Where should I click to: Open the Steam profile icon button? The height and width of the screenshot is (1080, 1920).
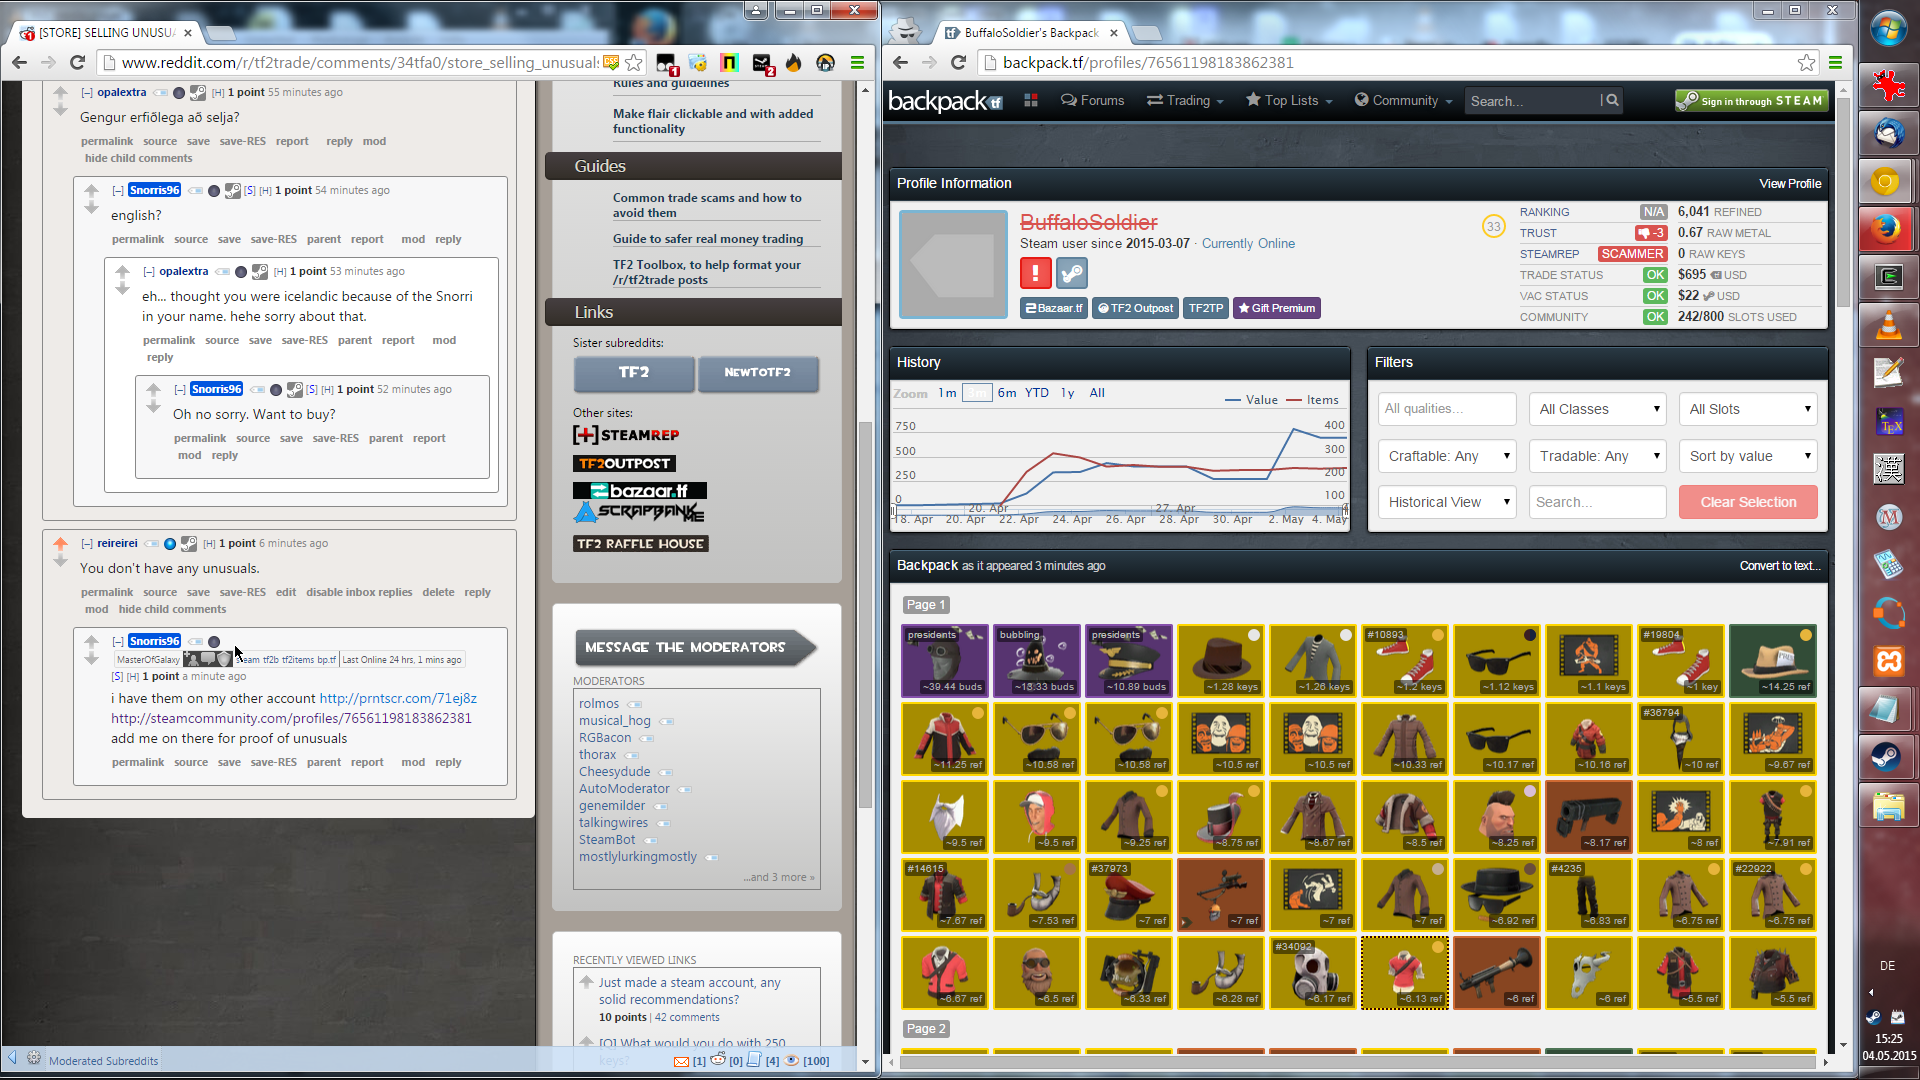point(1072,272)
